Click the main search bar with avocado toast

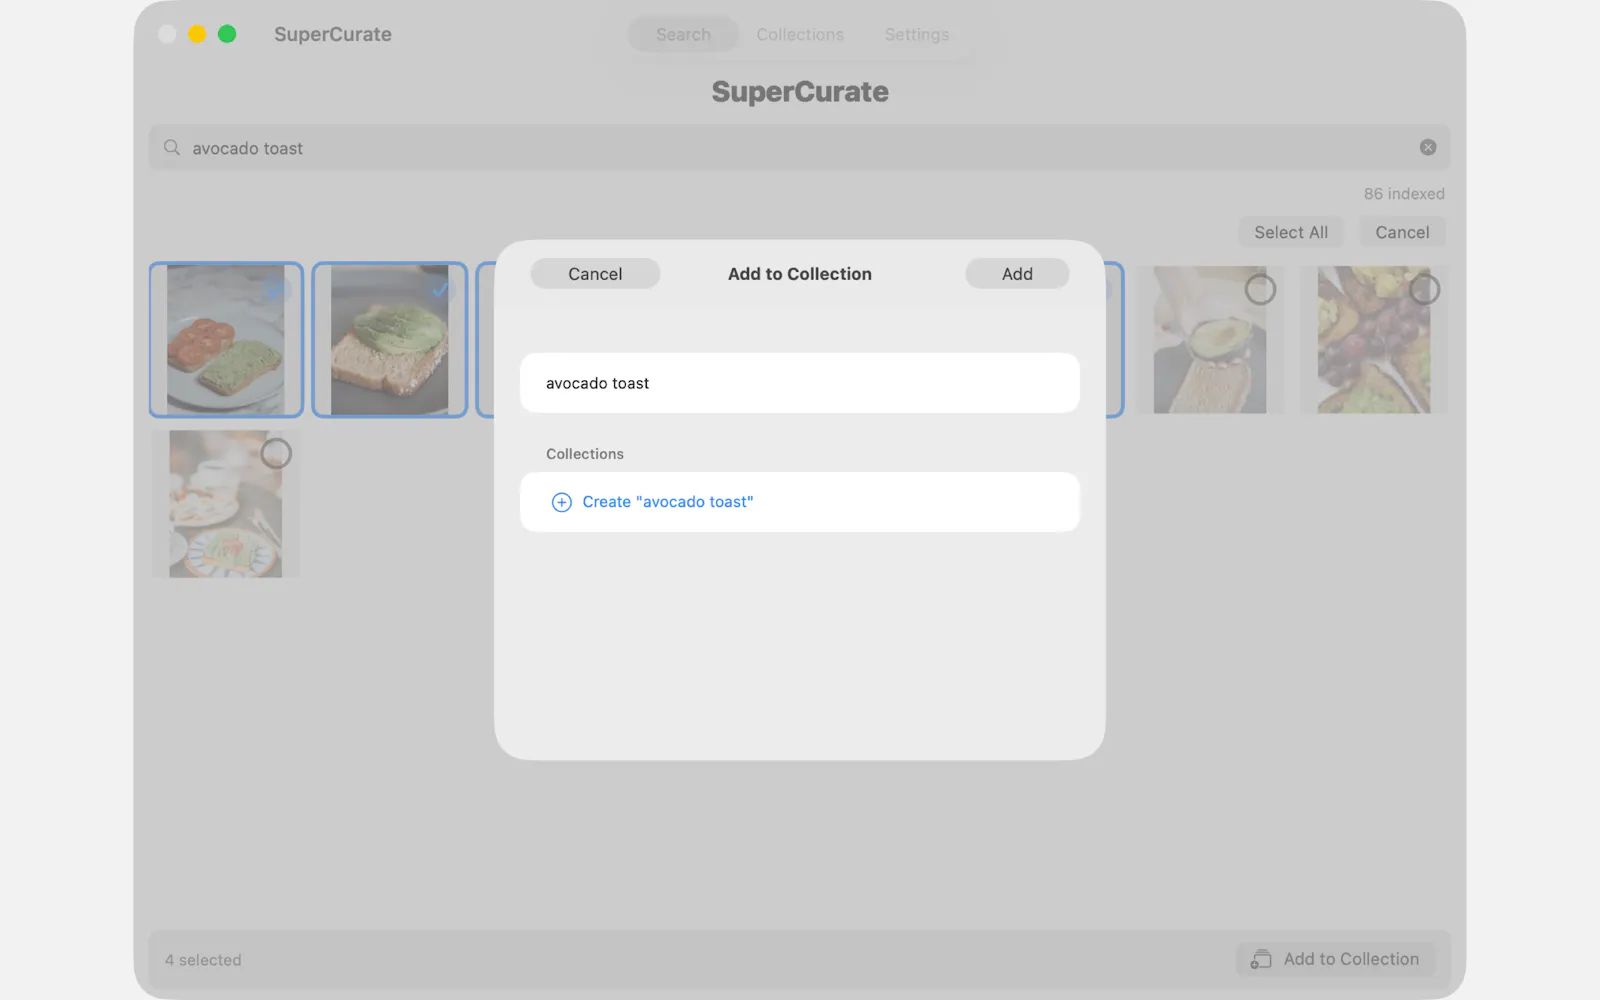[800, 148]
